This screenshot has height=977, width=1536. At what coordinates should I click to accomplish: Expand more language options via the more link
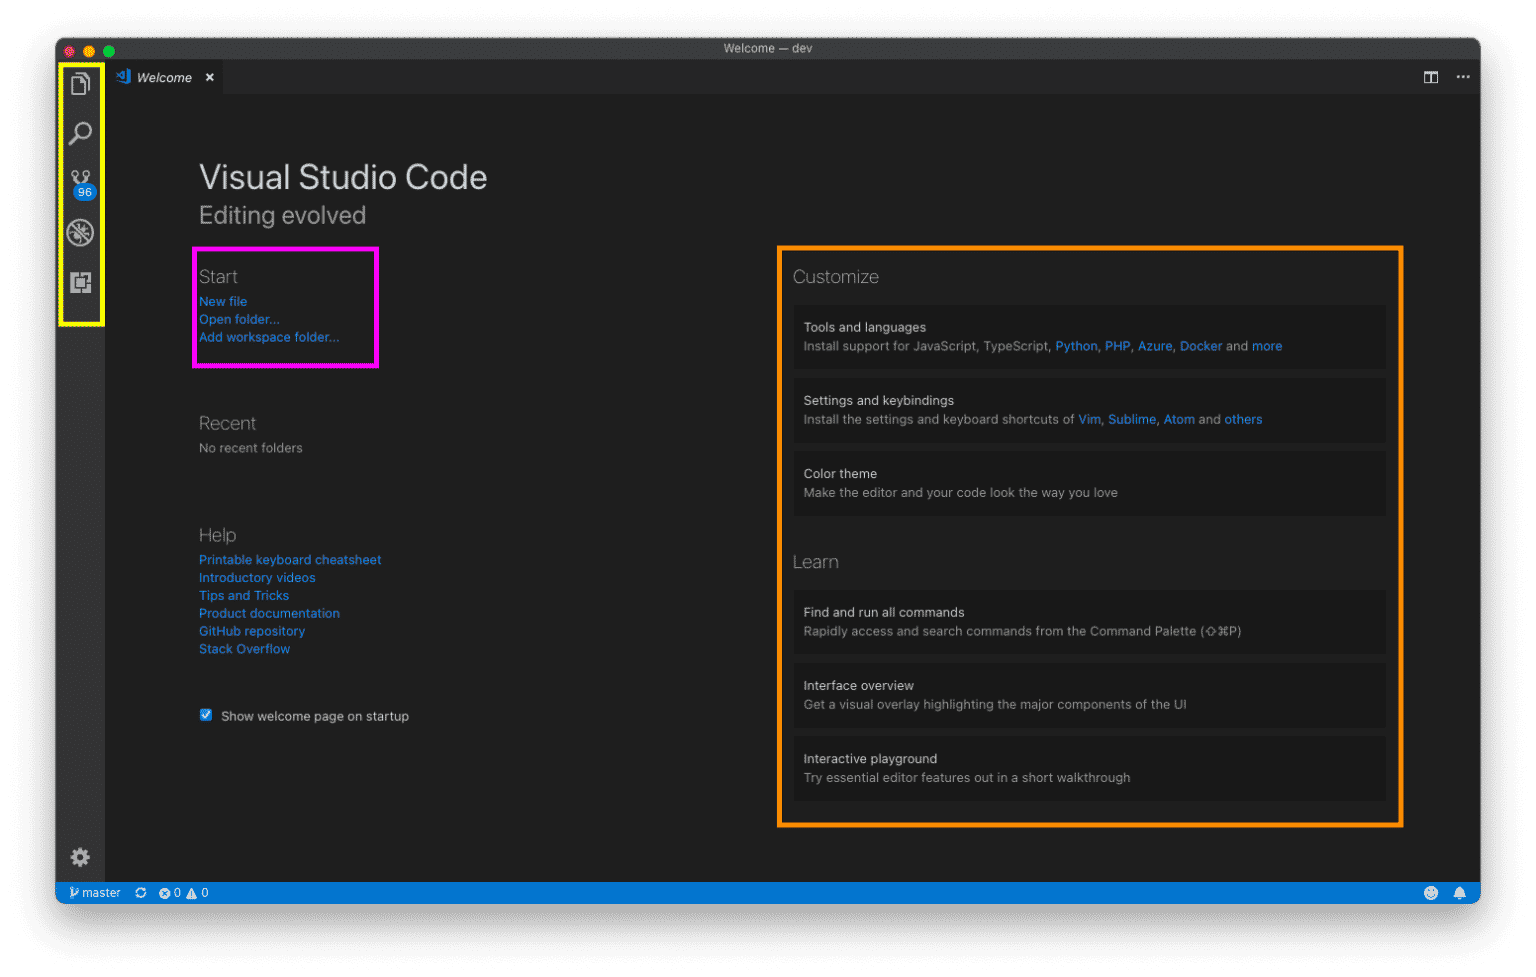point(1267,345)
